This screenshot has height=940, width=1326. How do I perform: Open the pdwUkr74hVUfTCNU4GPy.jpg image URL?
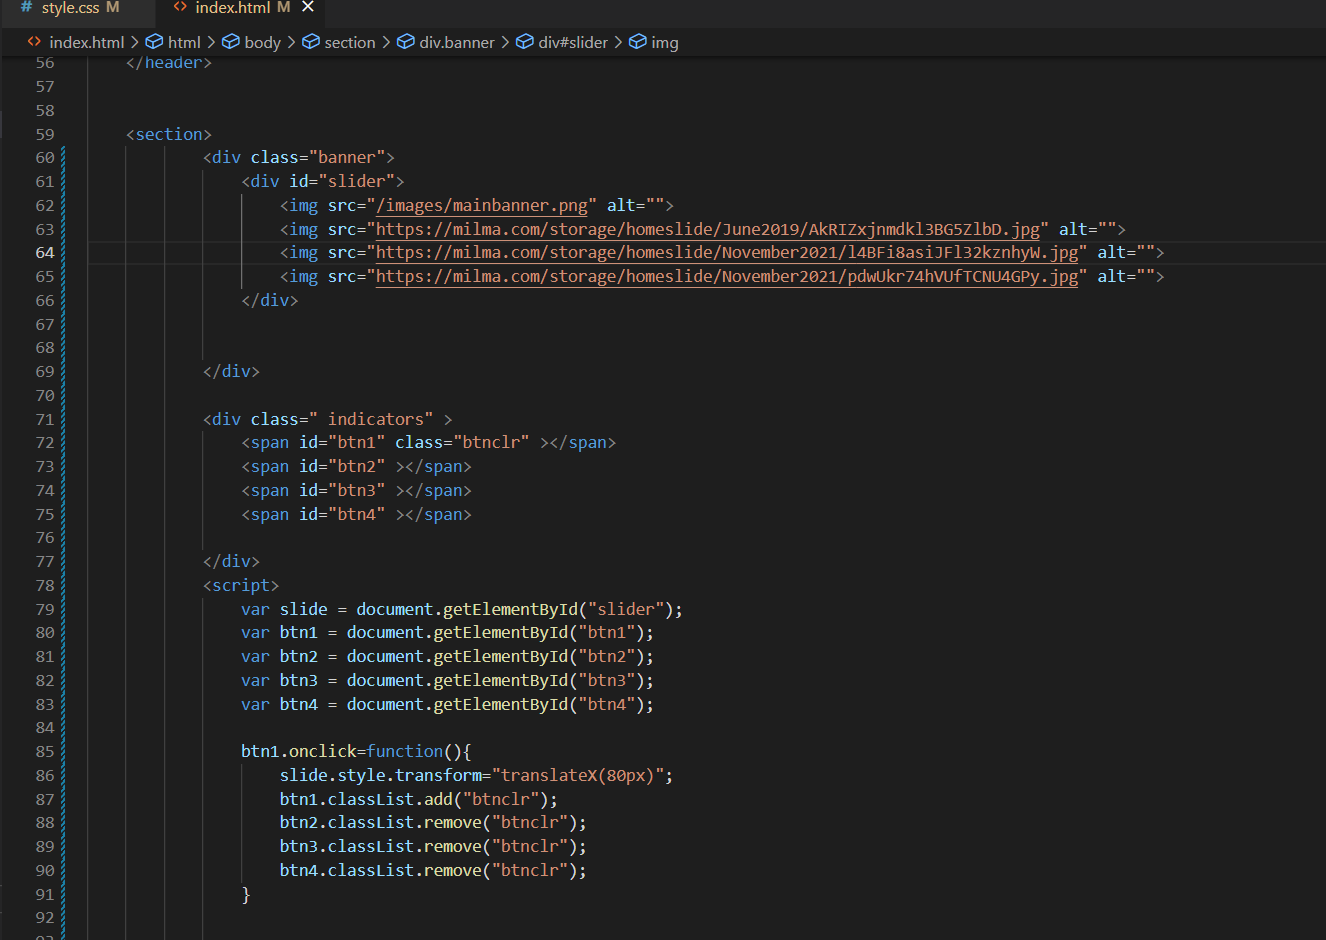coord(727,276)
